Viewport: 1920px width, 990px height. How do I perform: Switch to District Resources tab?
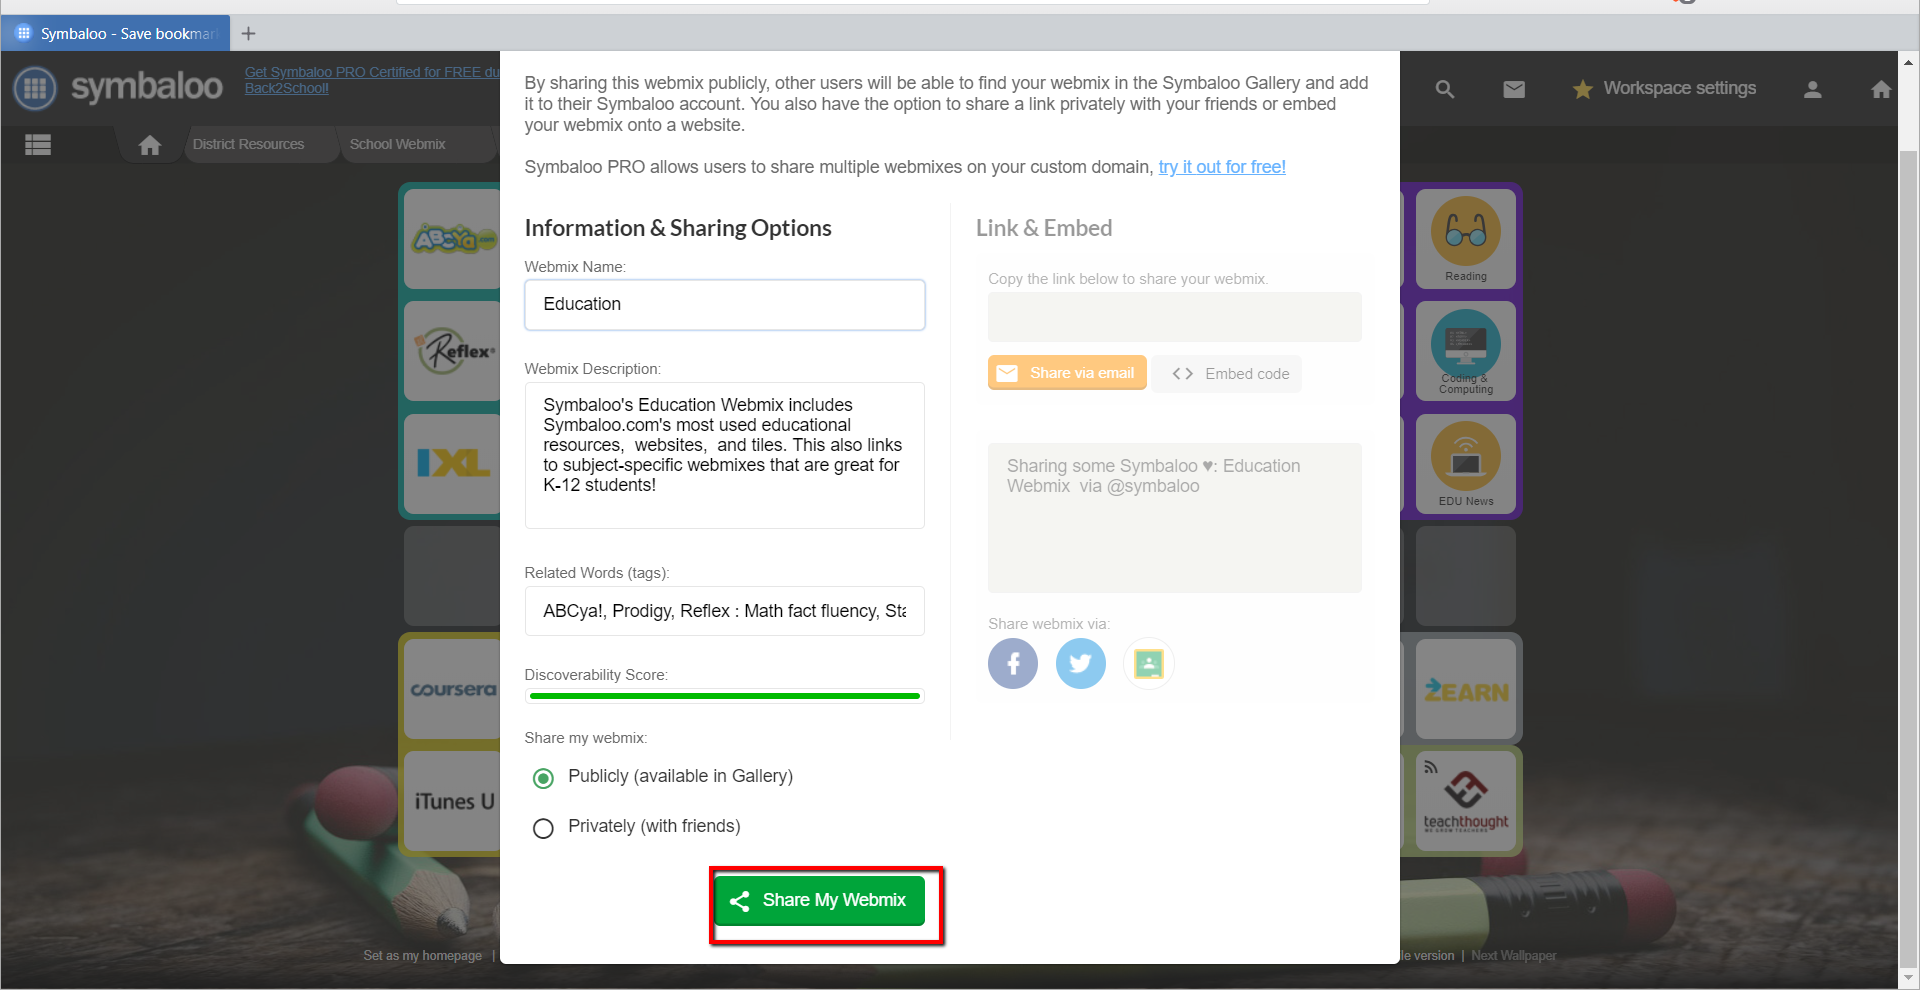(249, 145)
